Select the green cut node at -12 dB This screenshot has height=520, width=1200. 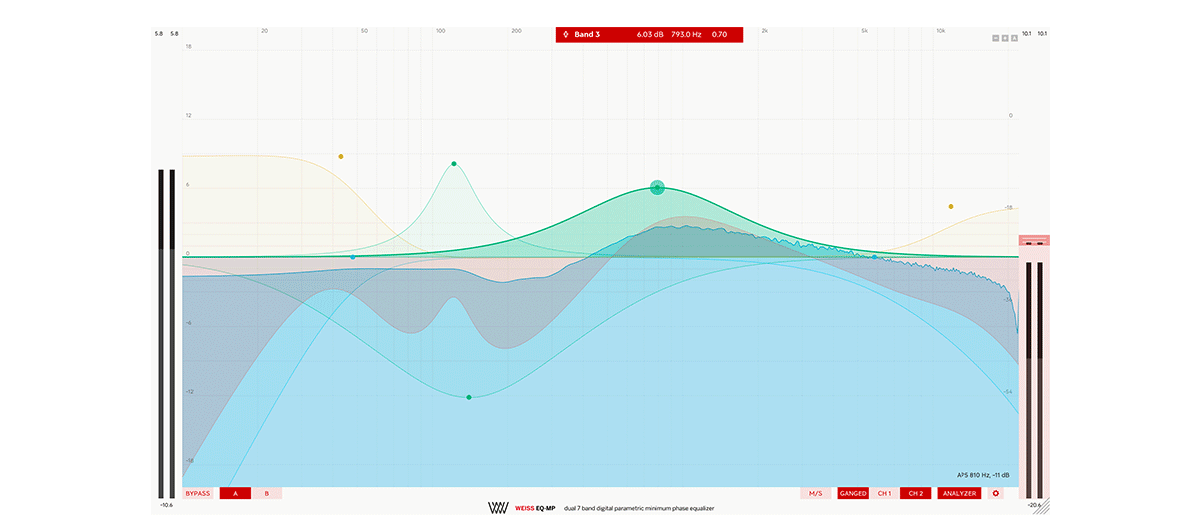[x=469, y=397]
